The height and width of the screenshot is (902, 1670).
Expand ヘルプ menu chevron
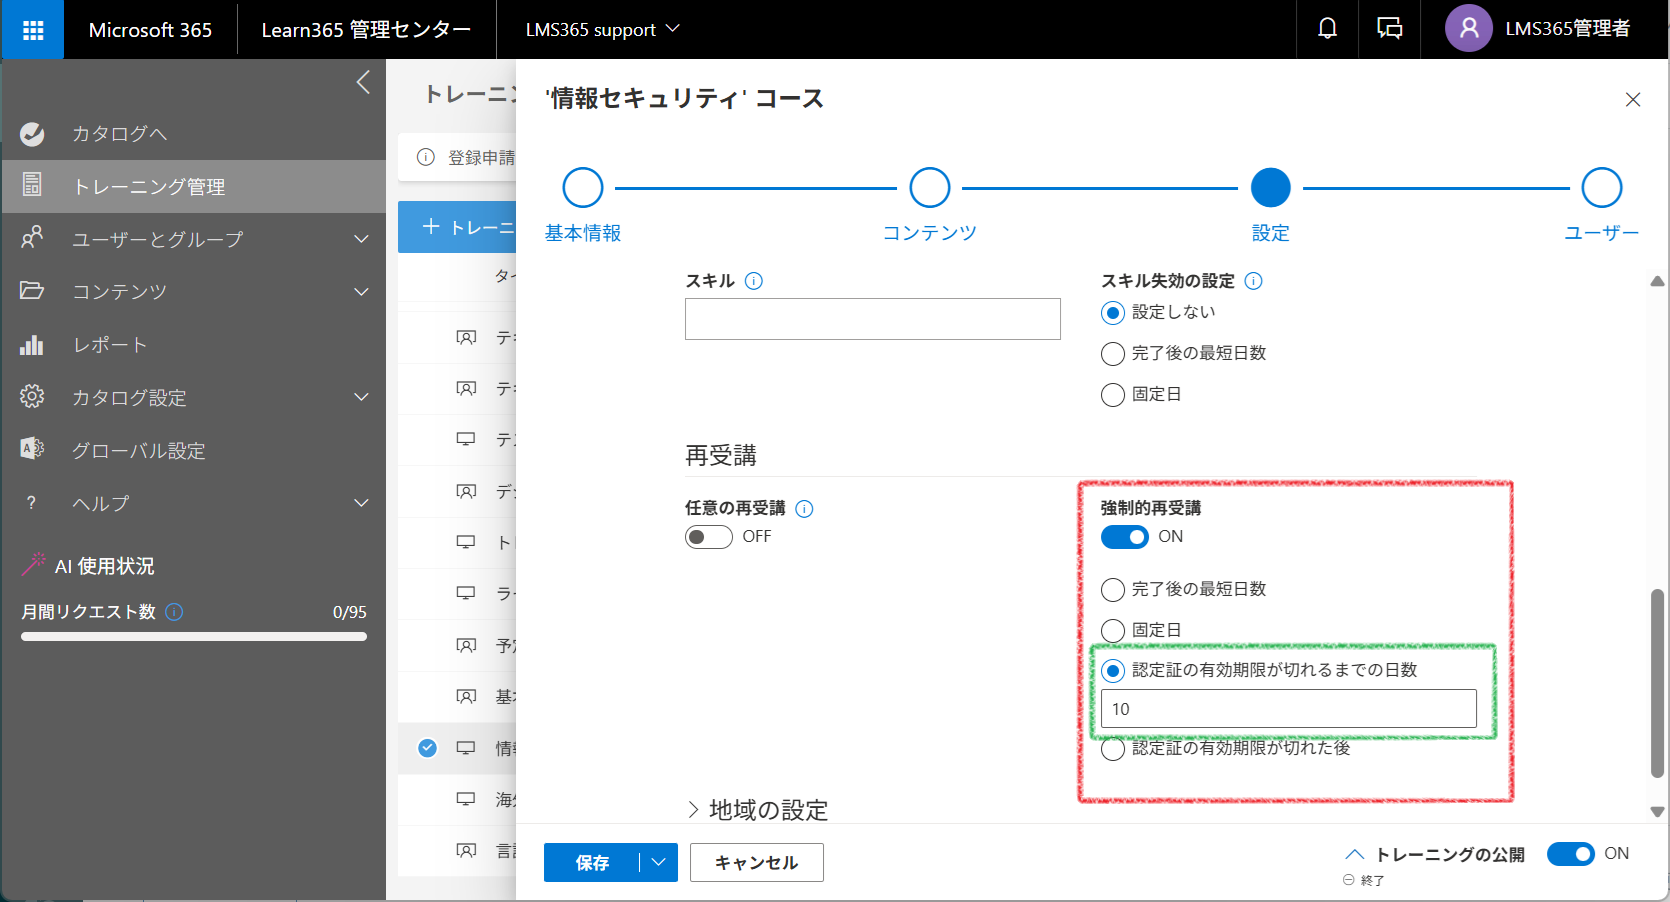[361, 503]
